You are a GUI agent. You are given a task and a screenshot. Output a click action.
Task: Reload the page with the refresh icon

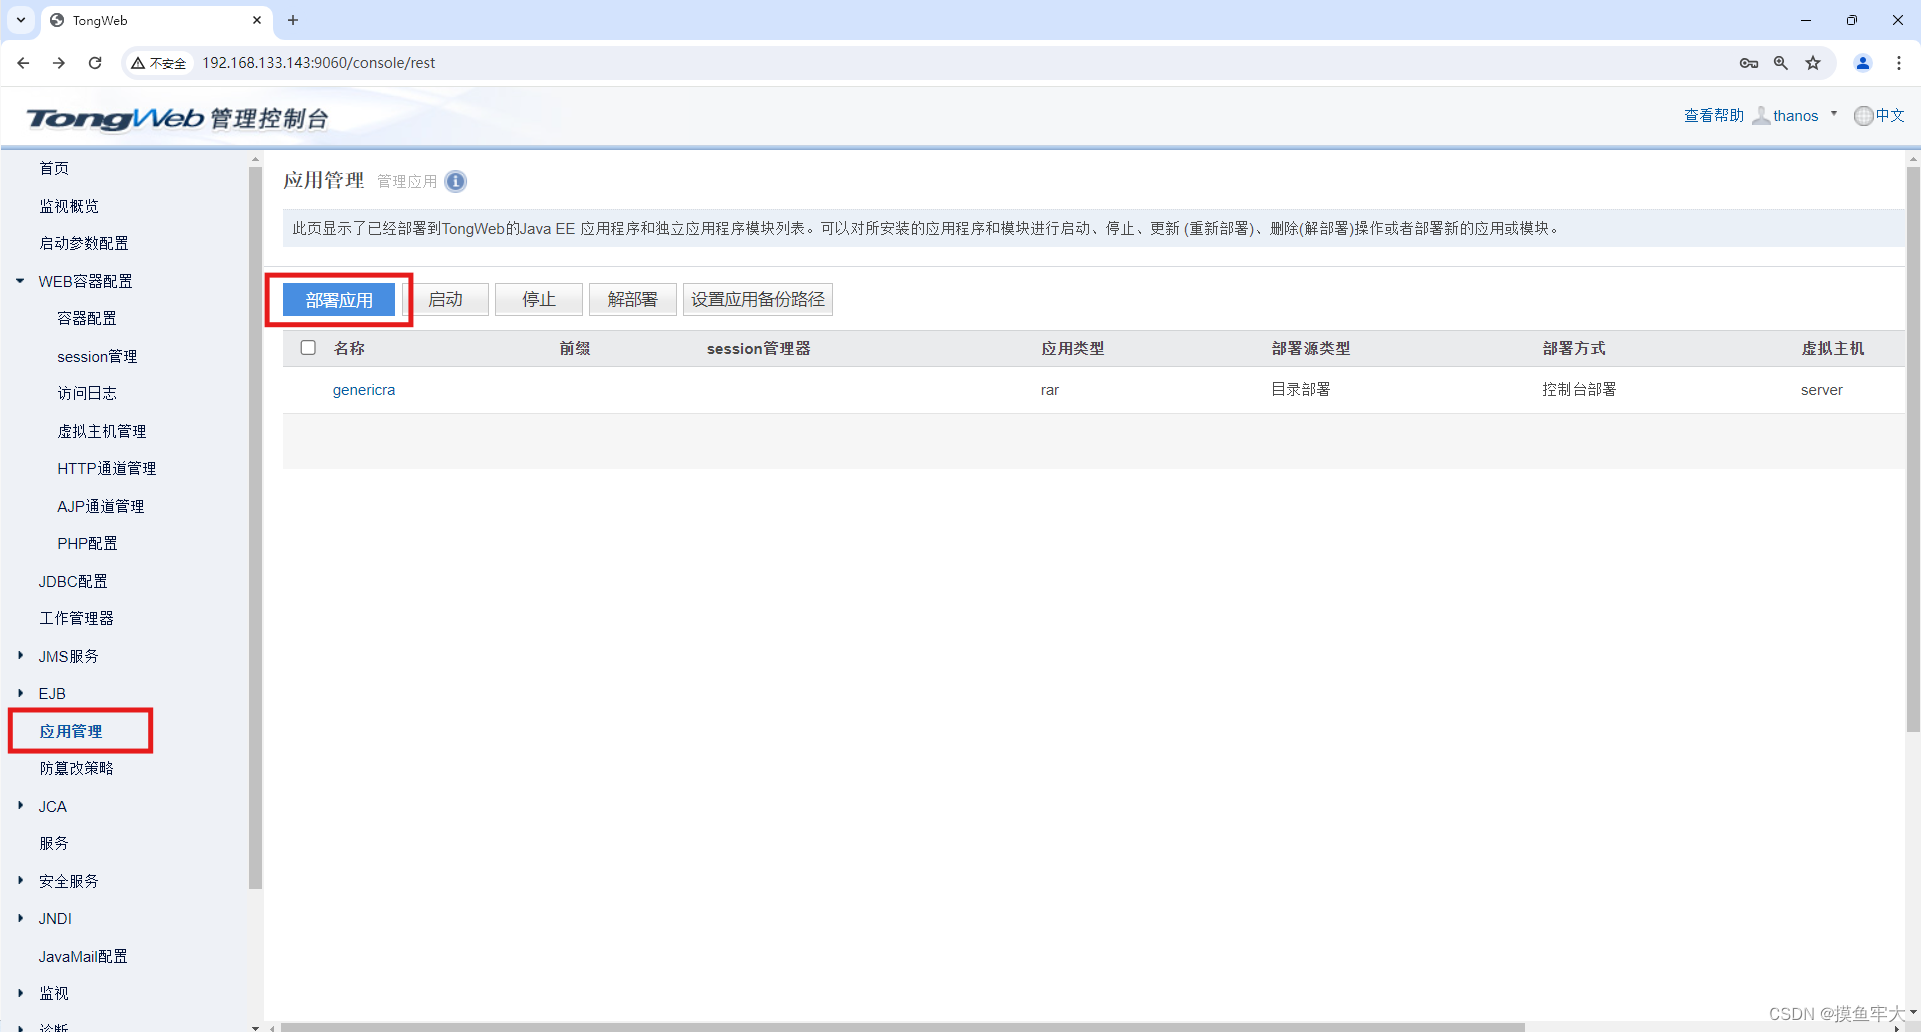tap(95, 63)
